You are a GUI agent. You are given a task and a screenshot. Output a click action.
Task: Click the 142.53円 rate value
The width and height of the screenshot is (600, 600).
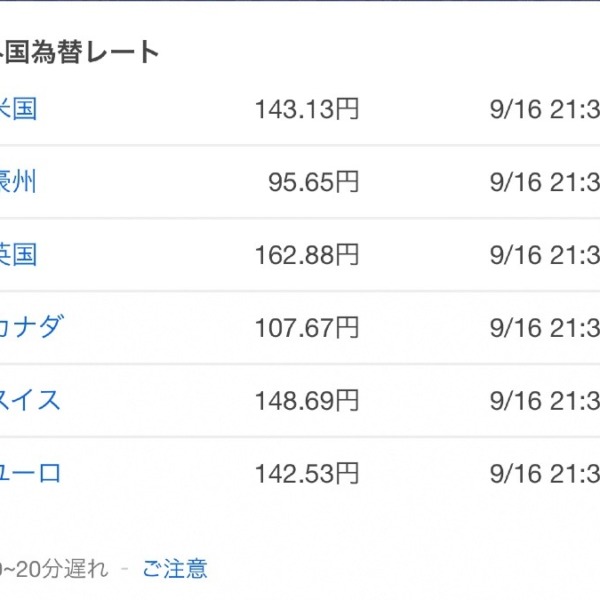click(307, 474)
